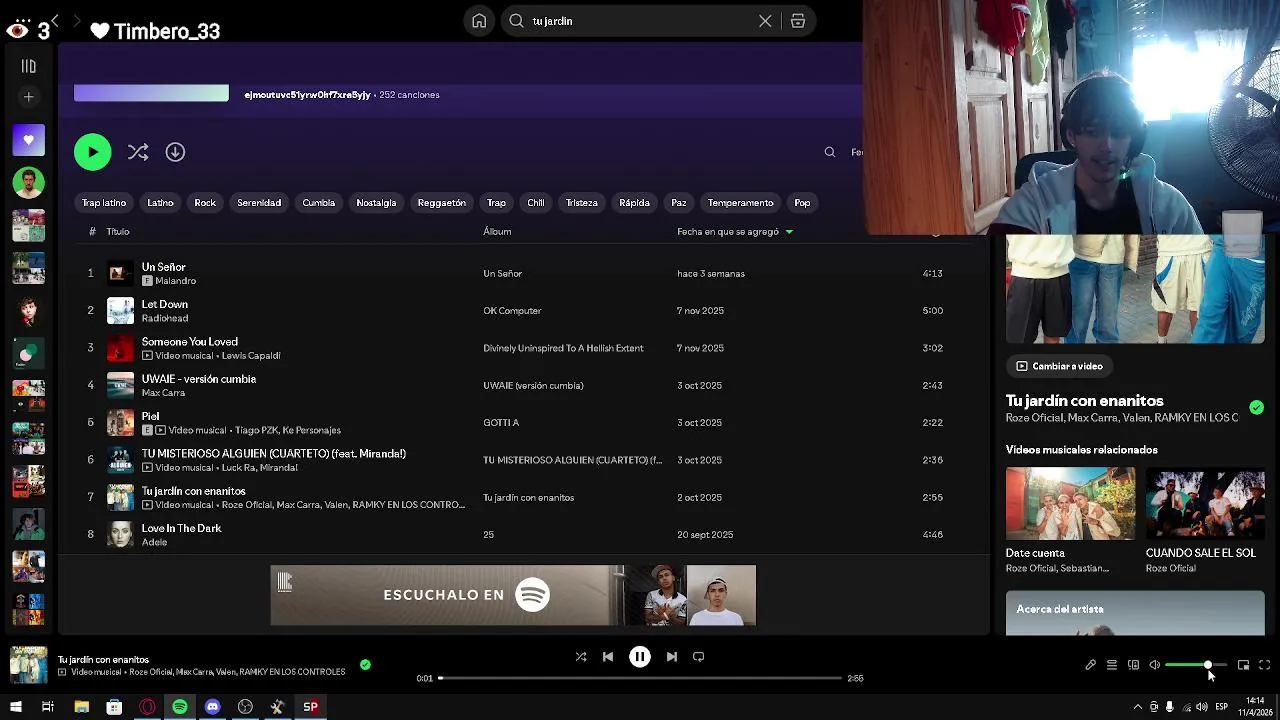
Task: Open related video CUANDO SALE EL SOL
Action: [x=1205, y=520]
